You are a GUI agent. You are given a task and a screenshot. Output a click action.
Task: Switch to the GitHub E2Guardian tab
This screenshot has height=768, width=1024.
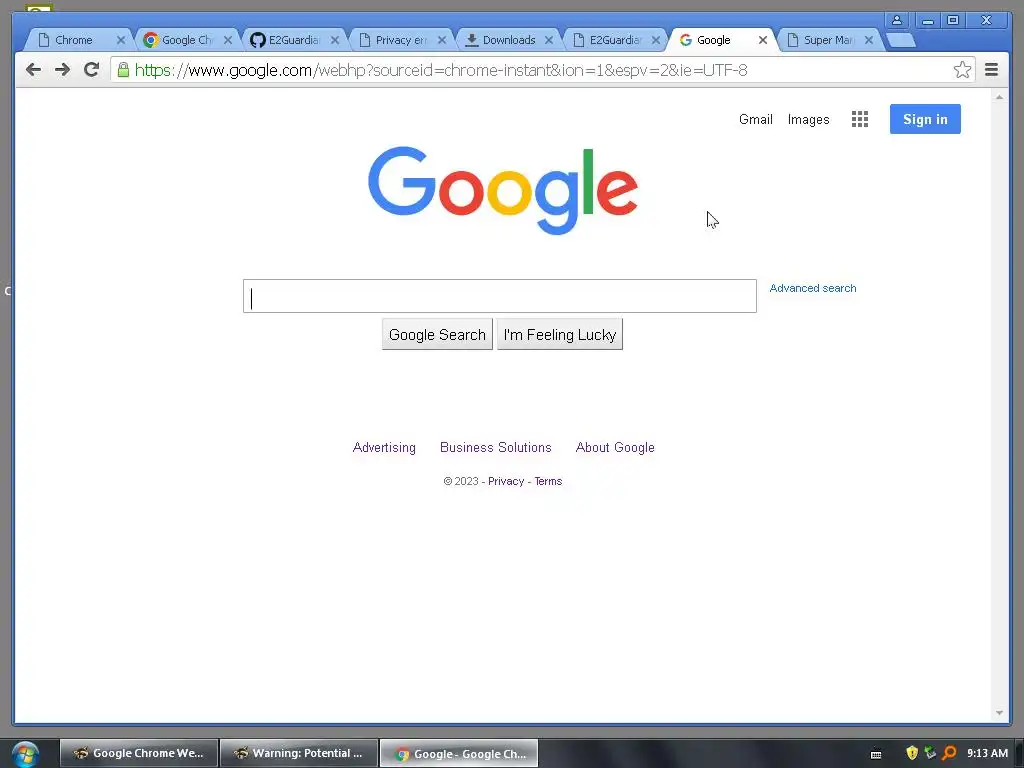[293, 40]
